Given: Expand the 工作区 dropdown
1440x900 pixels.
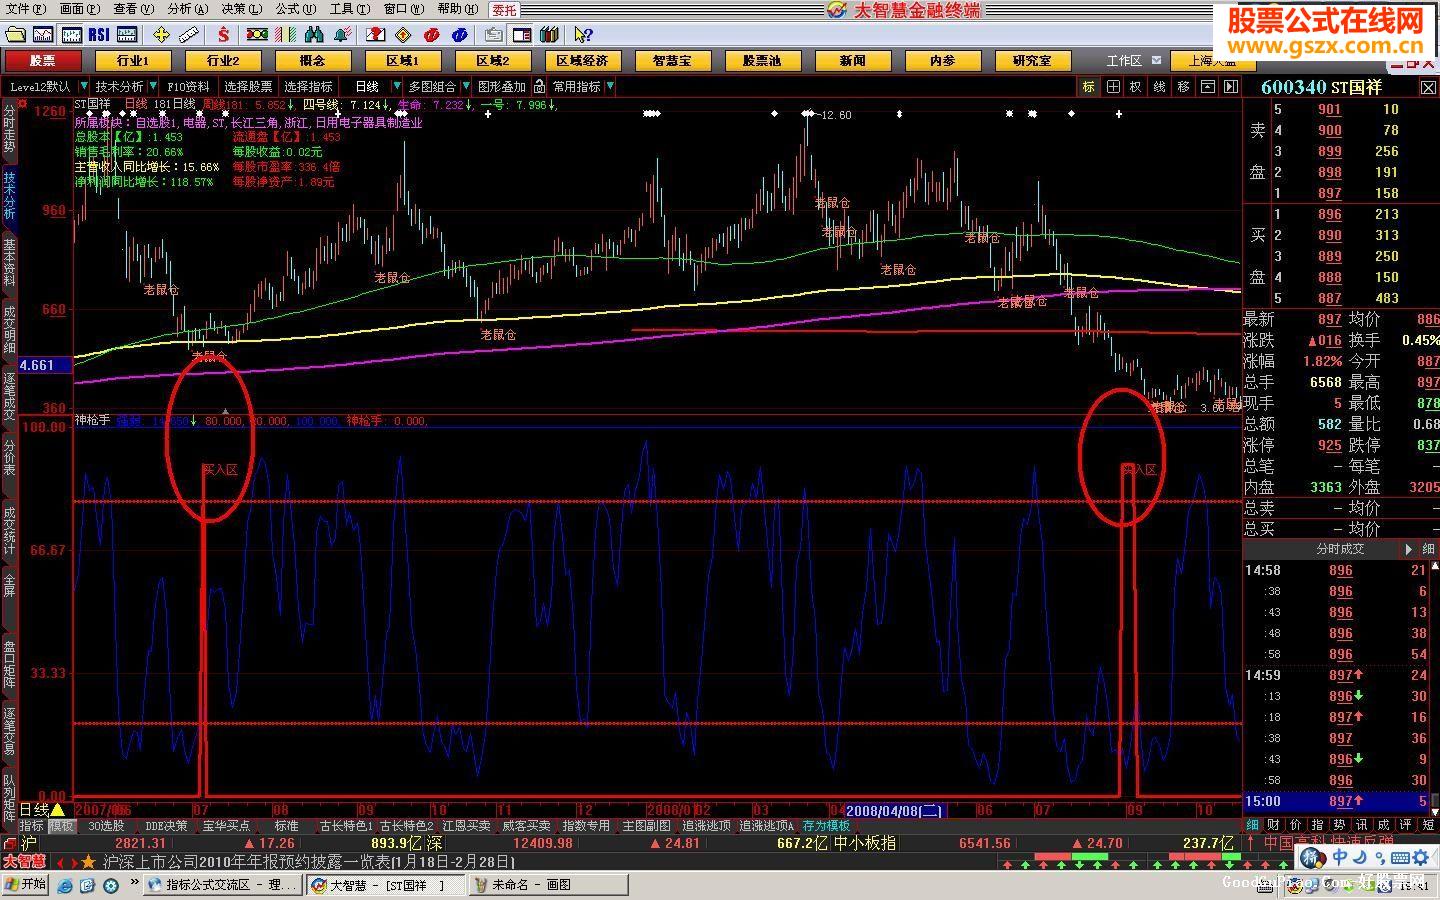Looking at the screenshot, I should pyautogui.click(x=1157, y=61).
